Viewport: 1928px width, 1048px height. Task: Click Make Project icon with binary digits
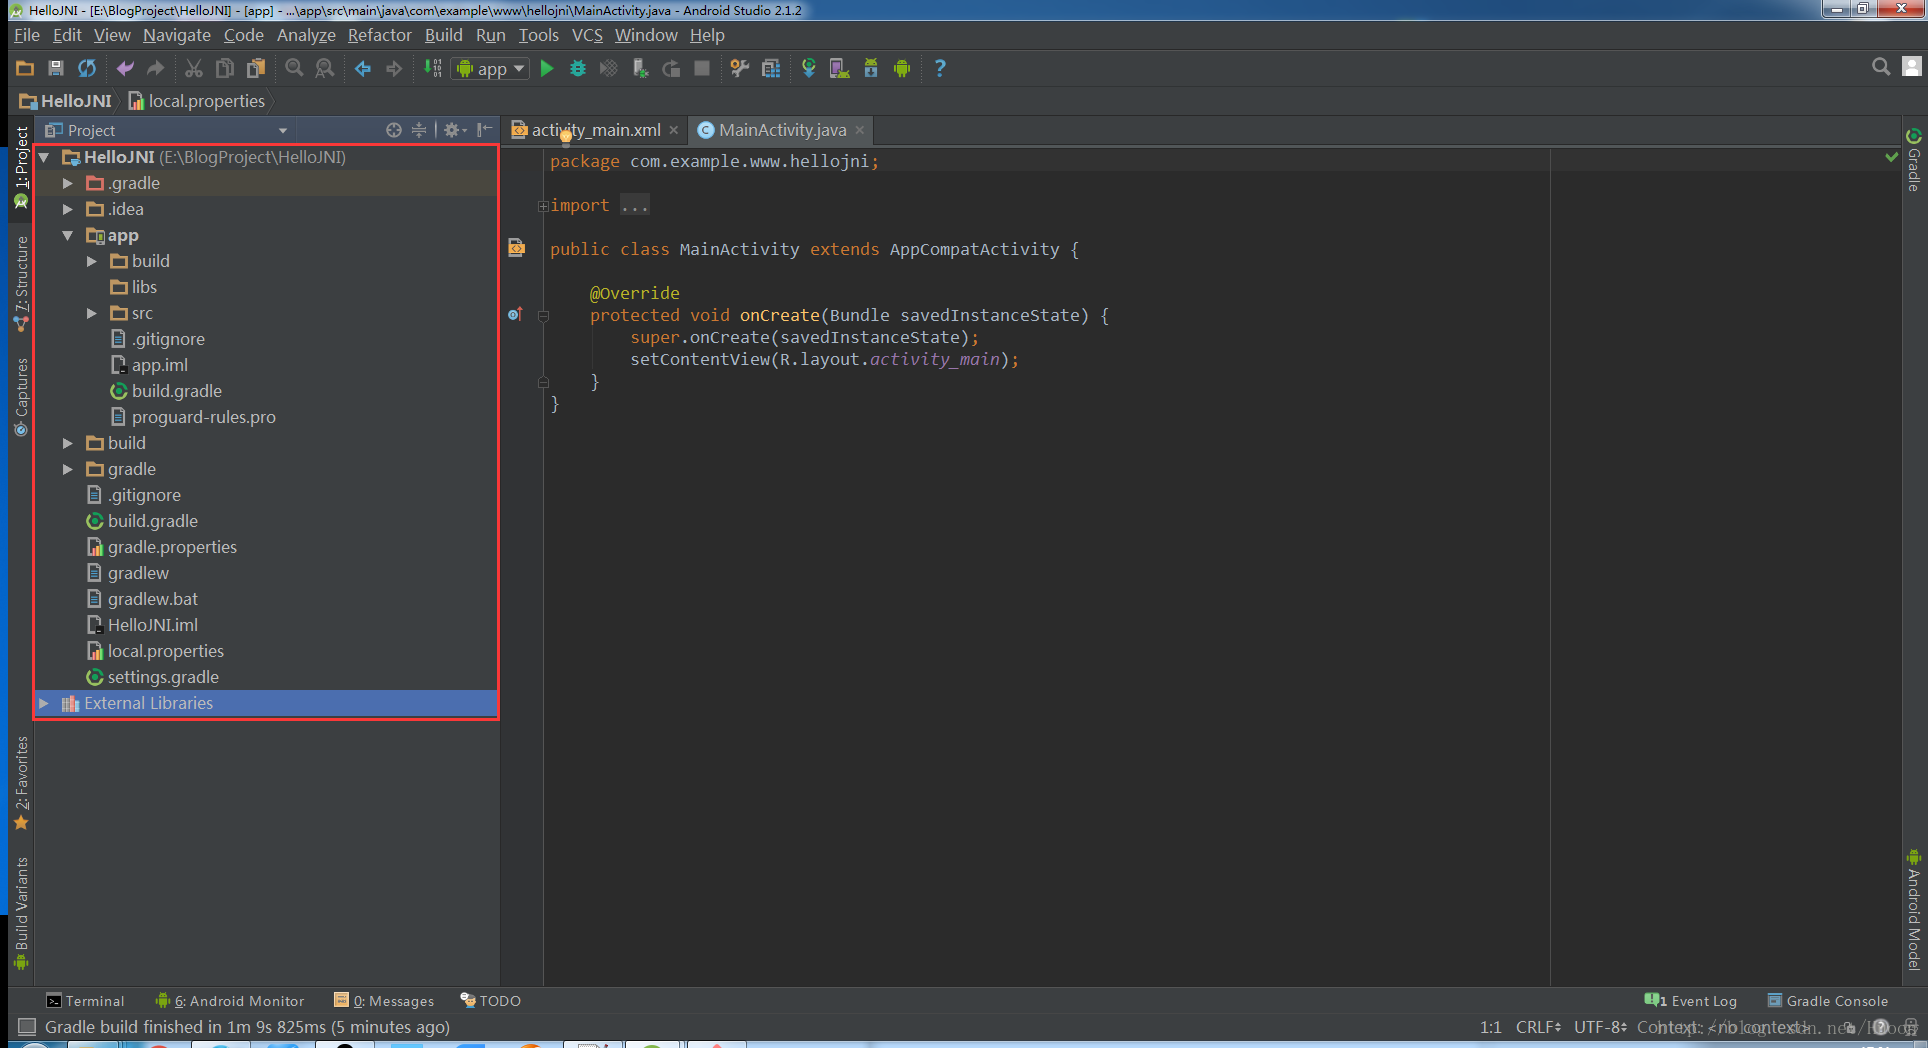(x=432, y=68)
